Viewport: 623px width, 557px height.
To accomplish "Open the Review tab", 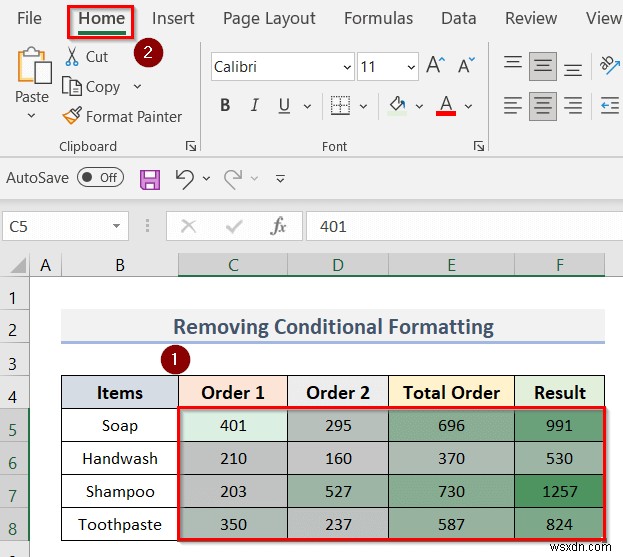I will (x=531, y=18).
